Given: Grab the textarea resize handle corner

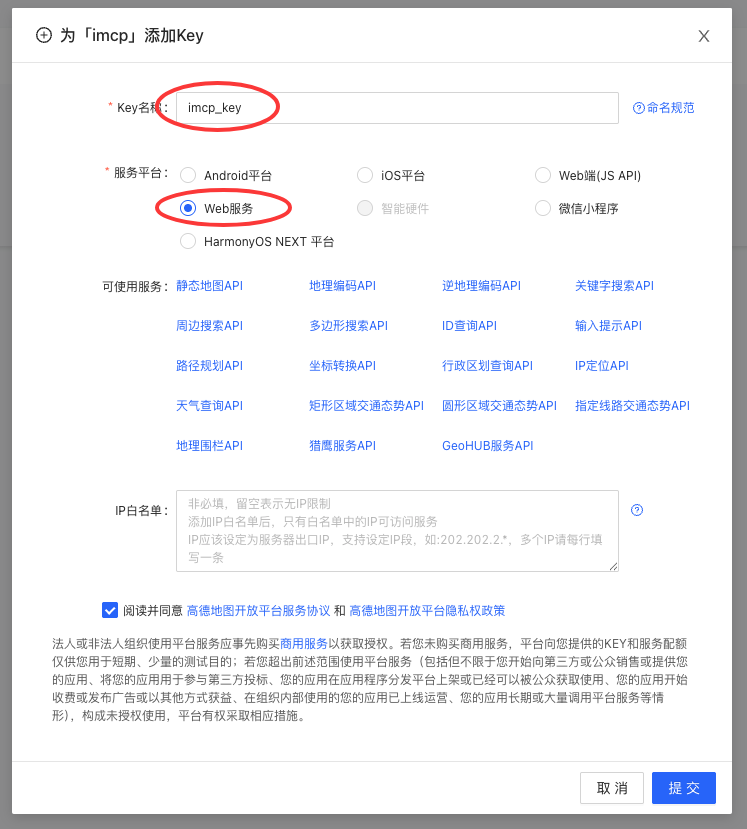Looking at the screenshot, I should coord(613,566).
